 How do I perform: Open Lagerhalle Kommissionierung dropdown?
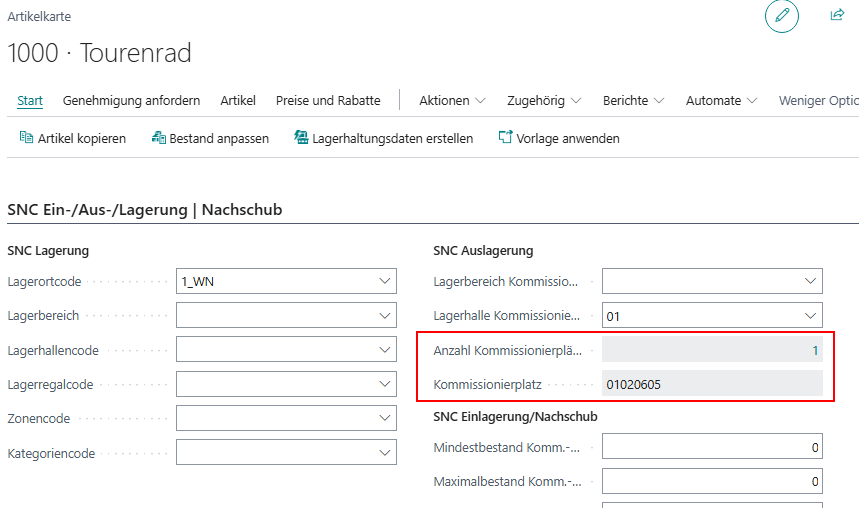point(811,316)
